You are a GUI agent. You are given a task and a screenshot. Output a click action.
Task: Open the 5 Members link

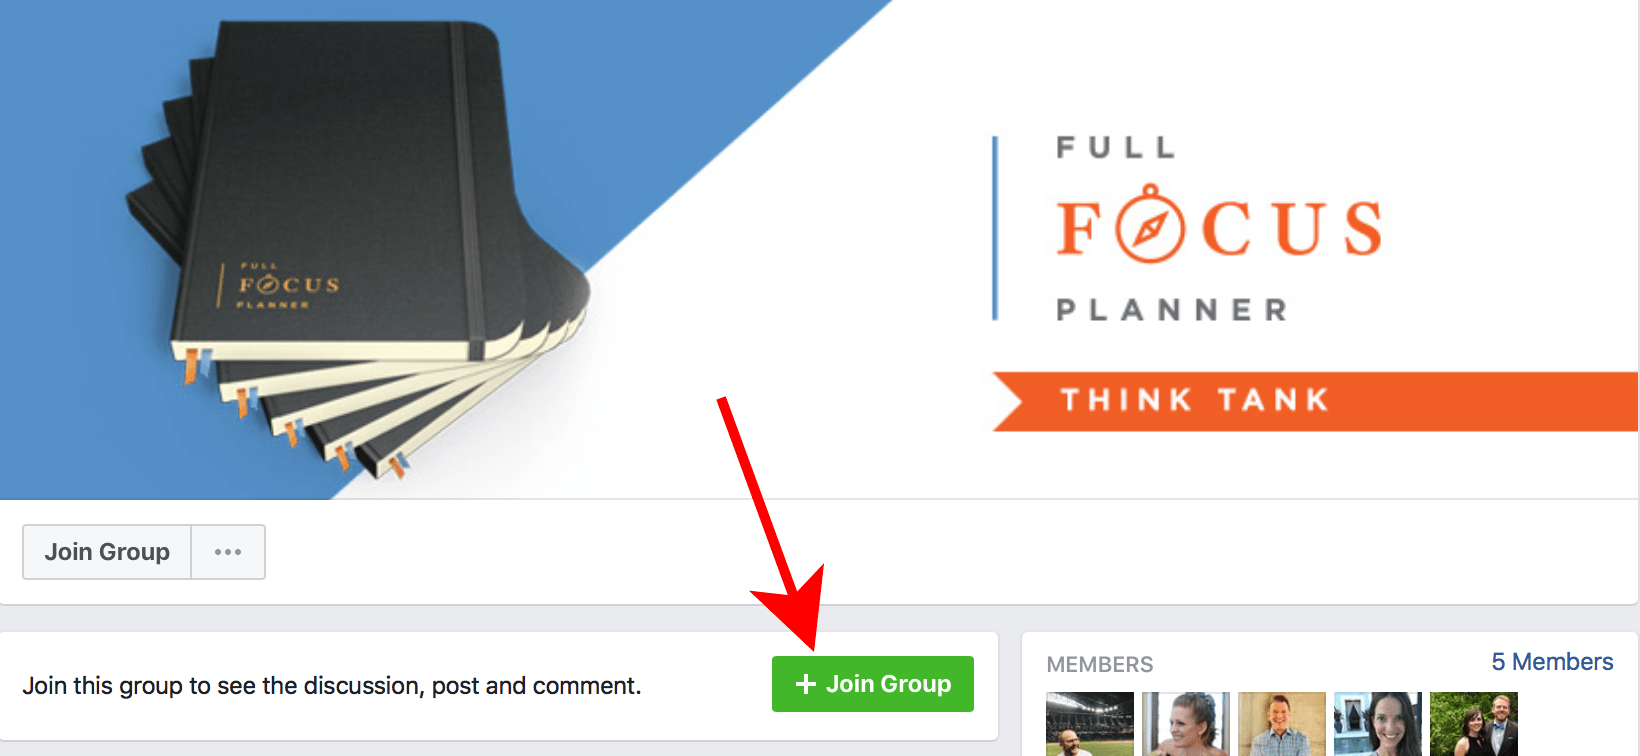coord(1552,662)
